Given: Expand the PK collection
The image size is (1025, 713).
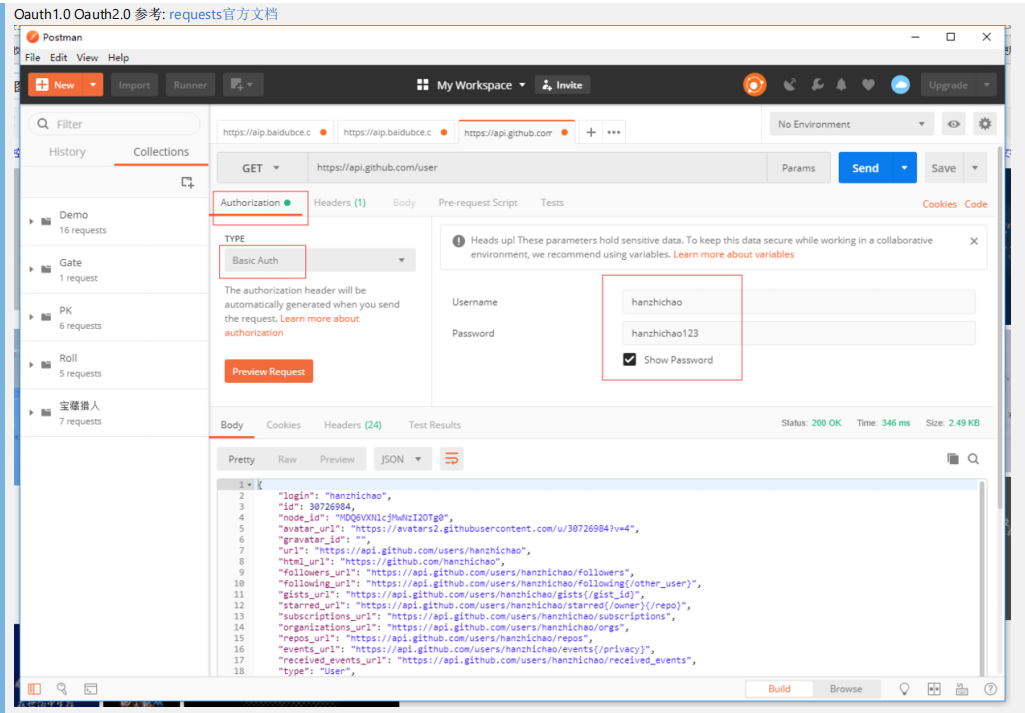Looking at the screenshot, I should pyautogui.click(x=31, y=317).
